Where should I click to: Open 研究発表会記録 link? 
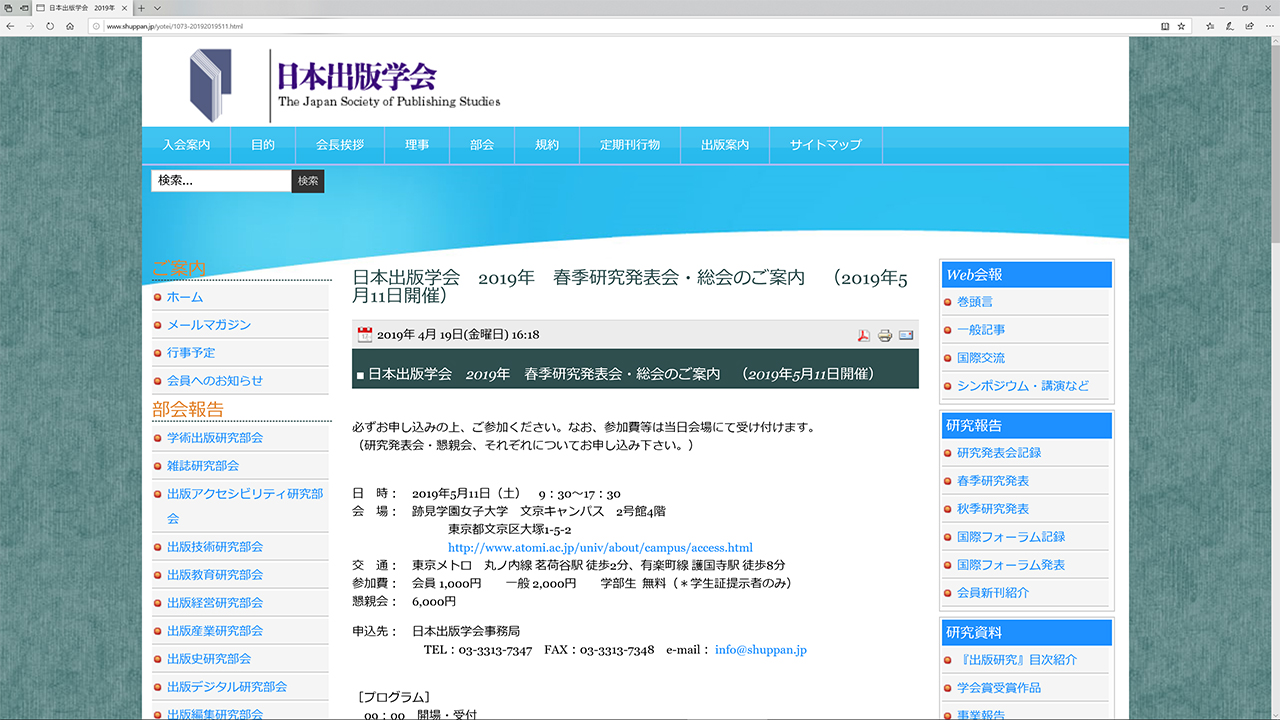pos(999,453)
